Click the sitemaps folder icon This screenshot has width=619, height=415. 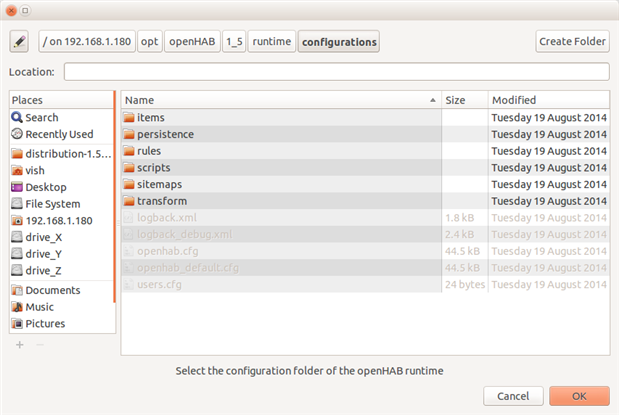129,184
